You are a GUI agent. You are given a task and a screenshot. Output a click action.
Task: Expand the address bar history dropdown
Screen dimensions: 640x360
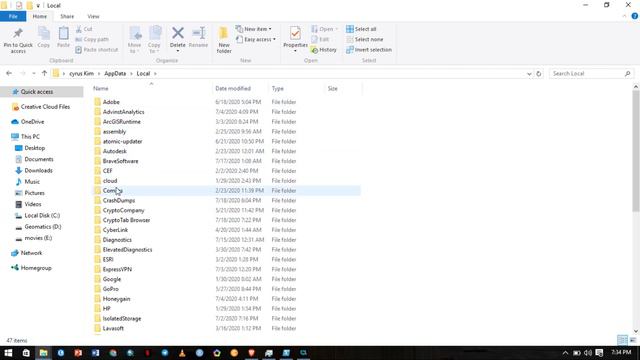tap(529, 74)
